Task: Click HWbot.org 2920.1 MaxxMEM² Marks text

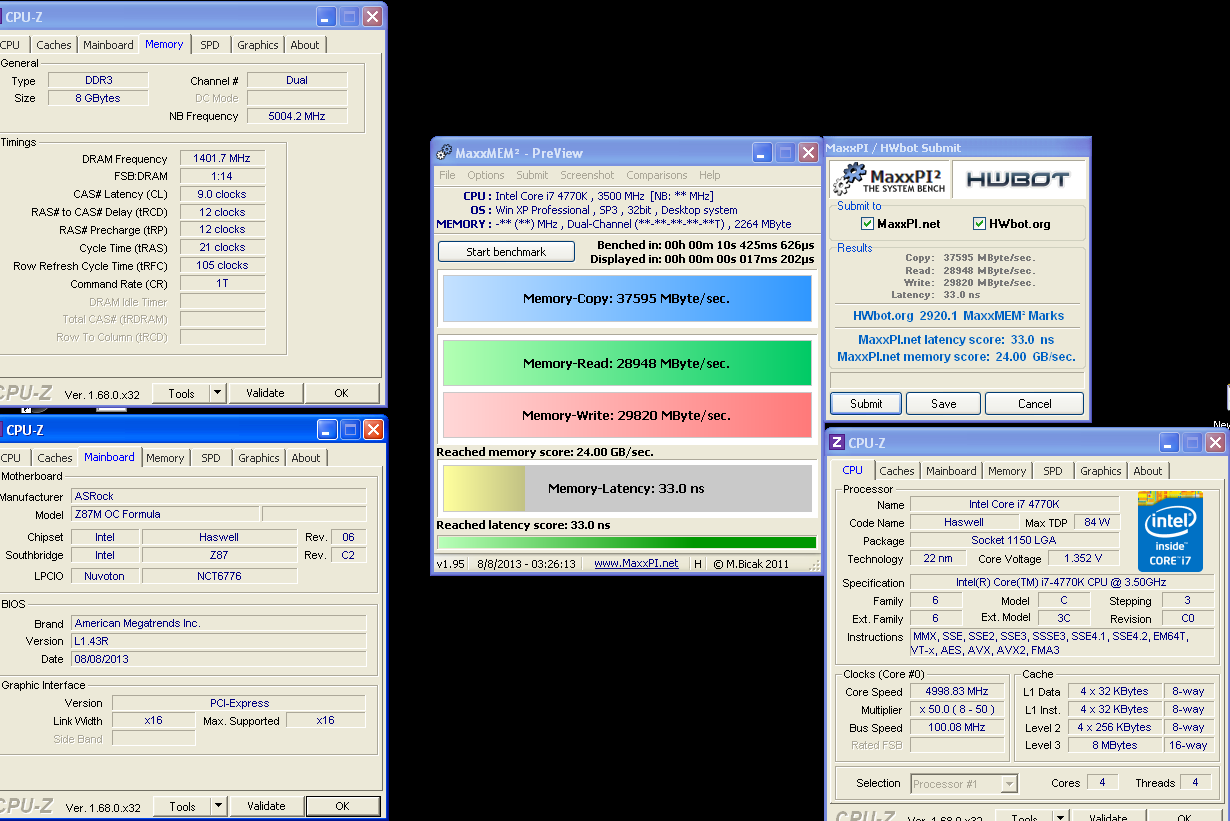Action: point(958,315)
